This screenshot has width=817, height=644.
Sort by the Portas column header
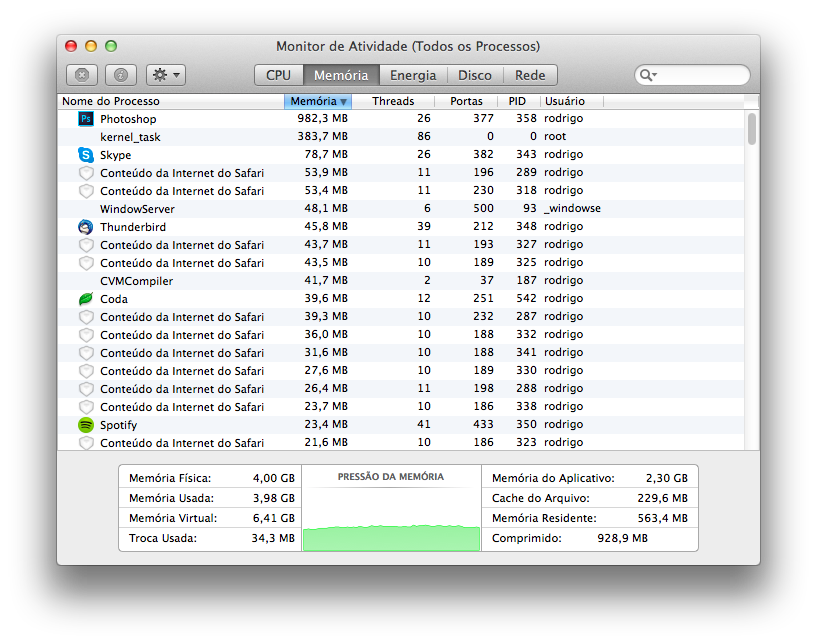(x=466, y=101)
